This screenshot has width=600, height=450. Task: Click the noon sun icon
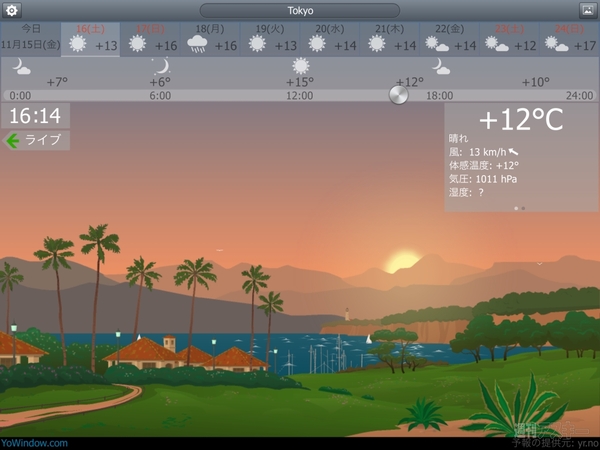[x=301, y=66]
